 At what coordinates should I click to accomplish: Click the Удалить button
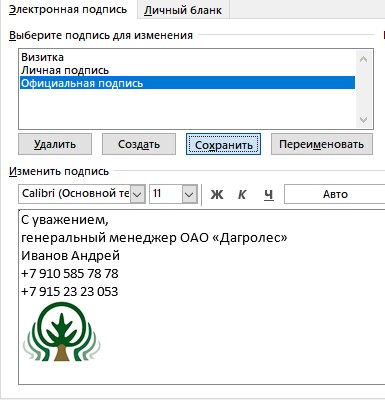tap(55, 144)
